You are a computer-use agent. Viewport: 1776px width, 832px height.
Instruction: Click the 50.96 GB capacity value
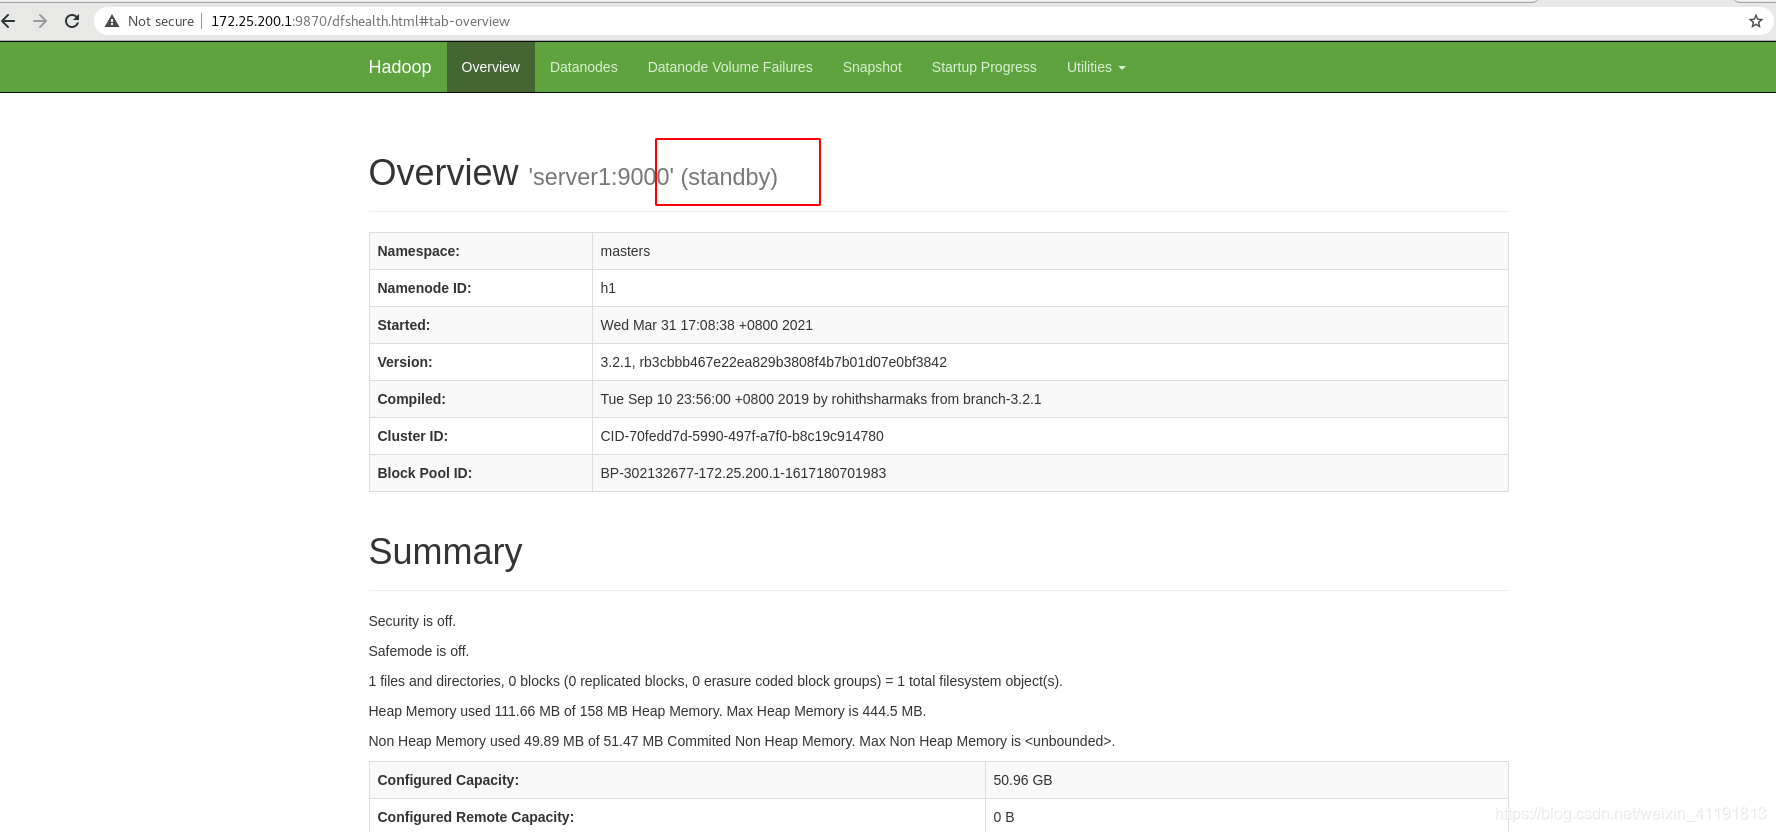pyautogui.click(x=1023, y=780)
